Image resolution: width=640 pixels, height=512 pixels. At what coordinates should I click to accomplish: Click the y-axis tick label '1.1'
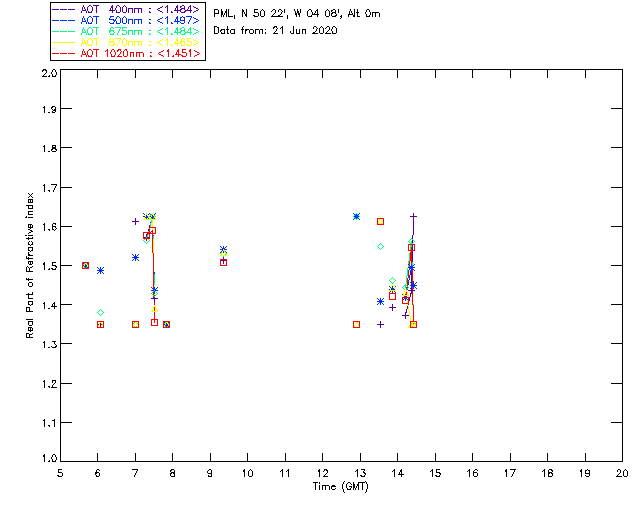[x=49, y=423]
